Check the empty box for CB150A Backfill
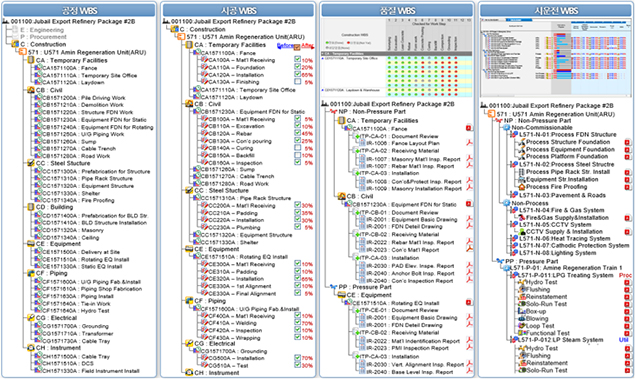The width and height of the screenshot is (635, 379). click(x=298, y=155)
